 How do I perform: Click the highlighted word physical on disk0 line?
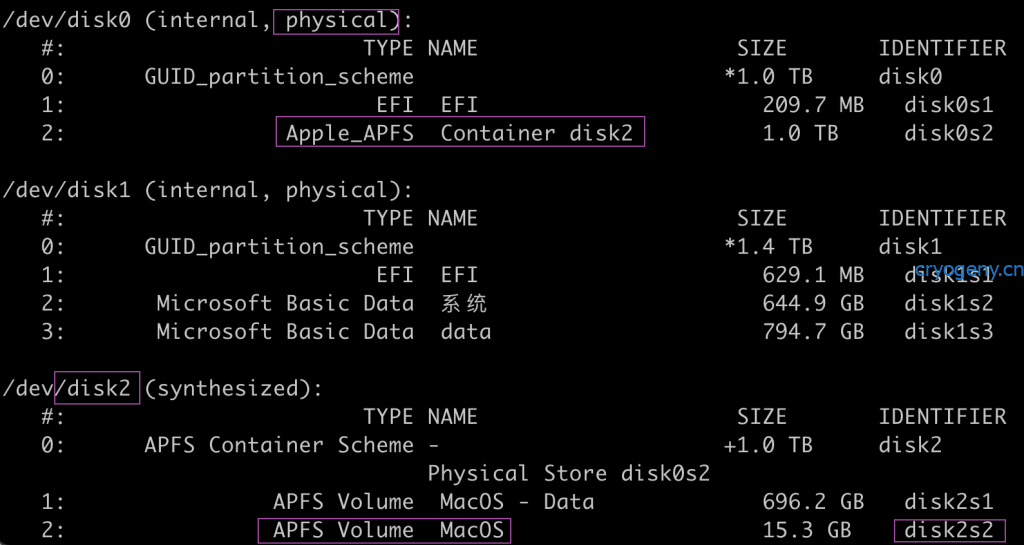pos(336,20)
